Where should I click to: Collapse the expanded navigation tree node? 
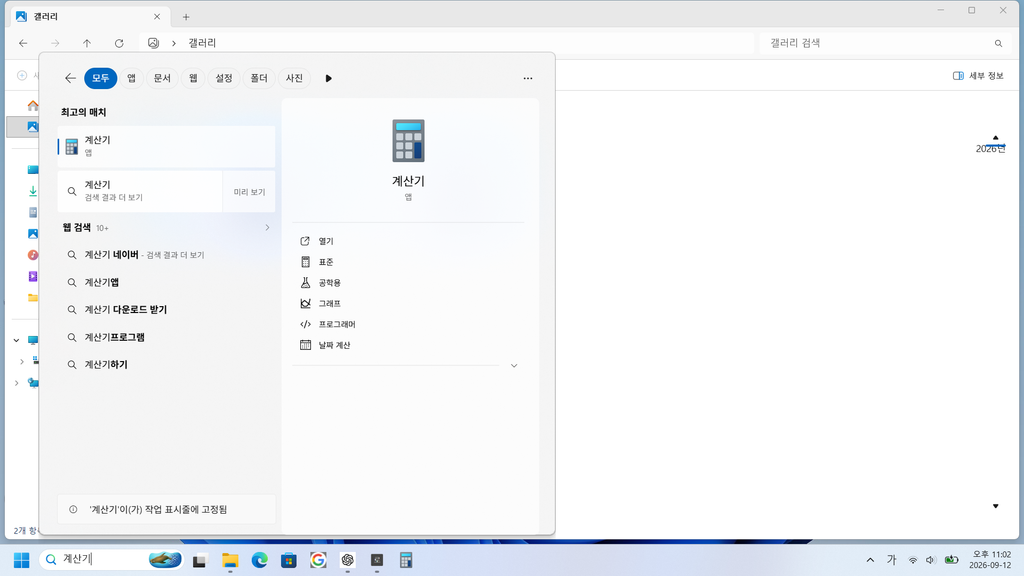pos(16,340)
